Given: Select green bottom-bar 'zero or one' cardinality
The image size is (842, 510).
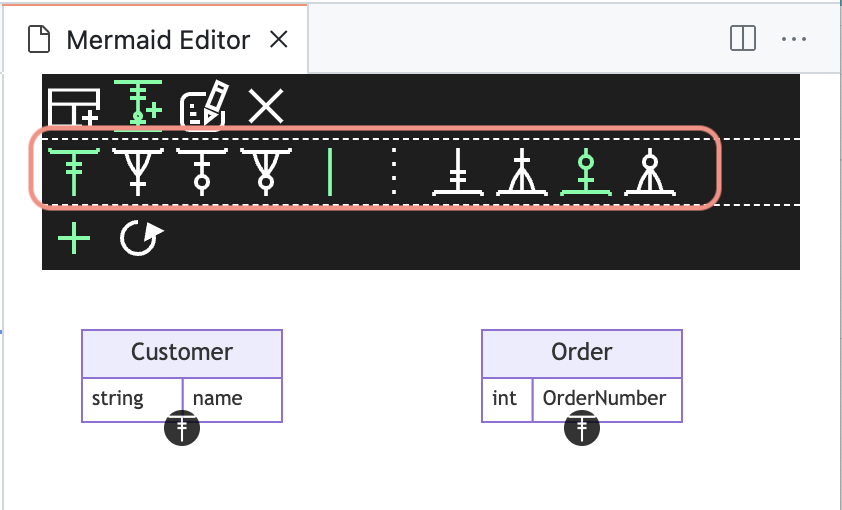Looking at the screenshot, I should (585, 172).
